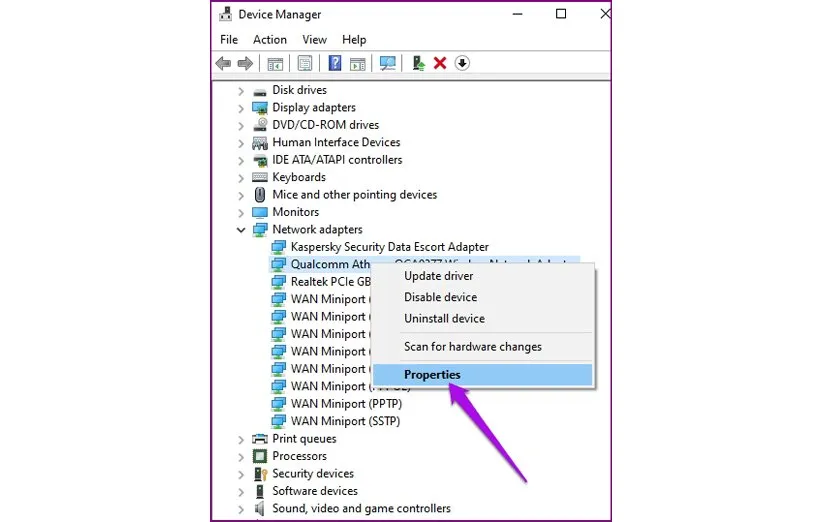Click the Properties sheet toolbar icon

[305, 63]
